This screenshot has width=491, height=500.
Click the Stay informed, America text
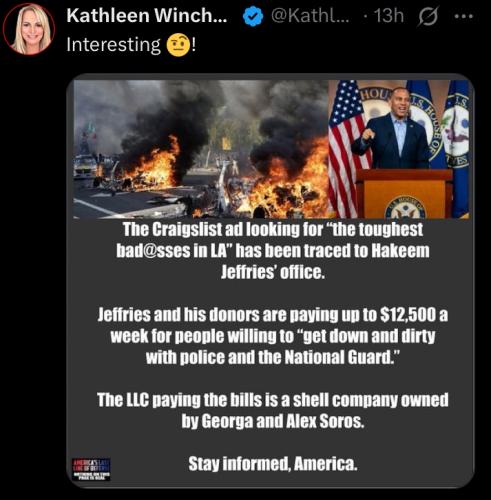273,464
